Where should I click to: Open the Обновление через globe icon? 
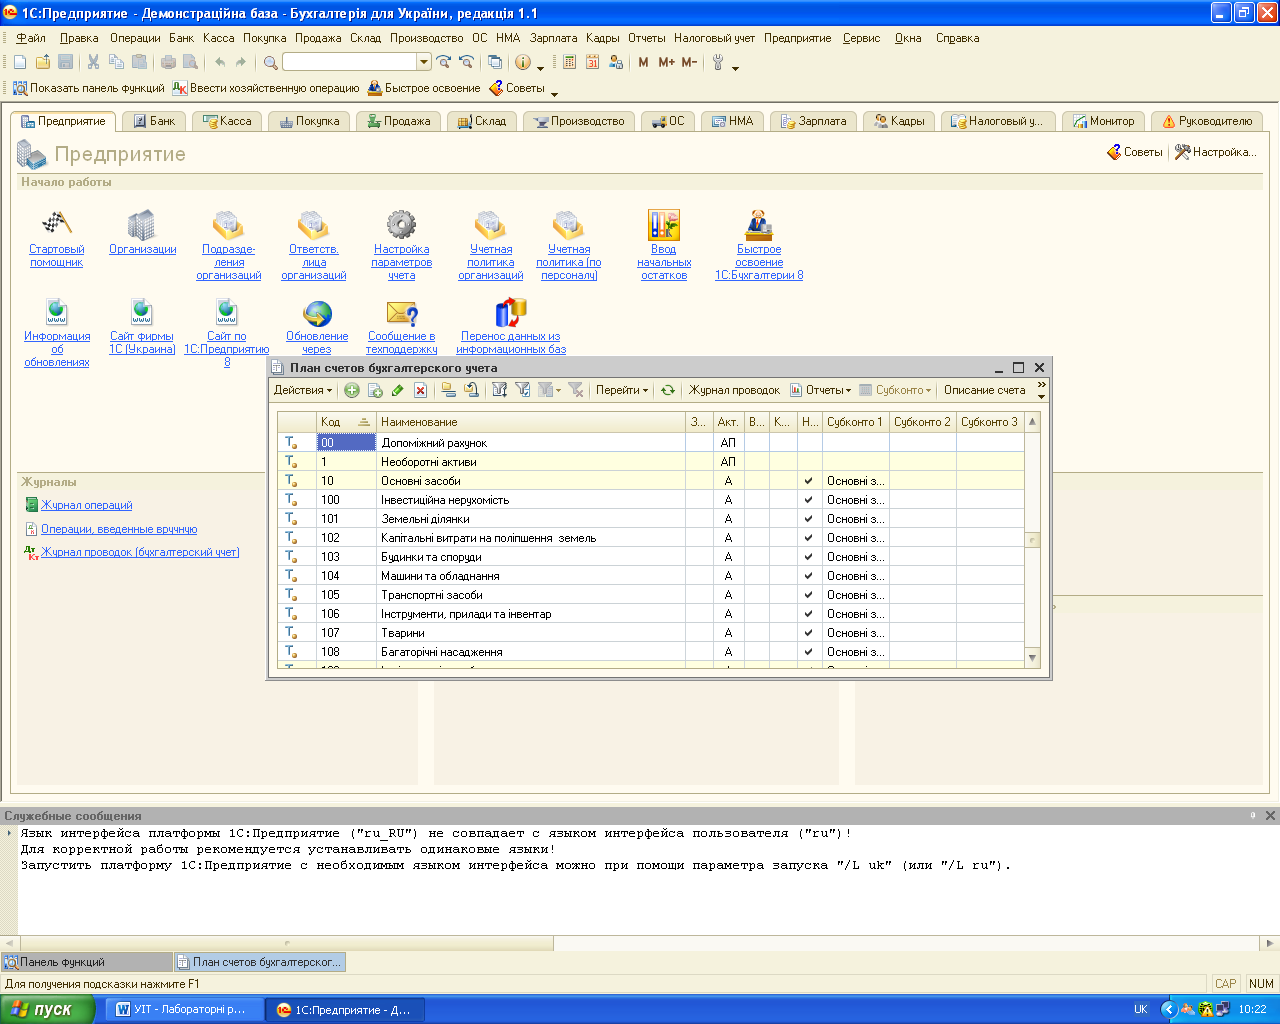(x=317, y=313)
